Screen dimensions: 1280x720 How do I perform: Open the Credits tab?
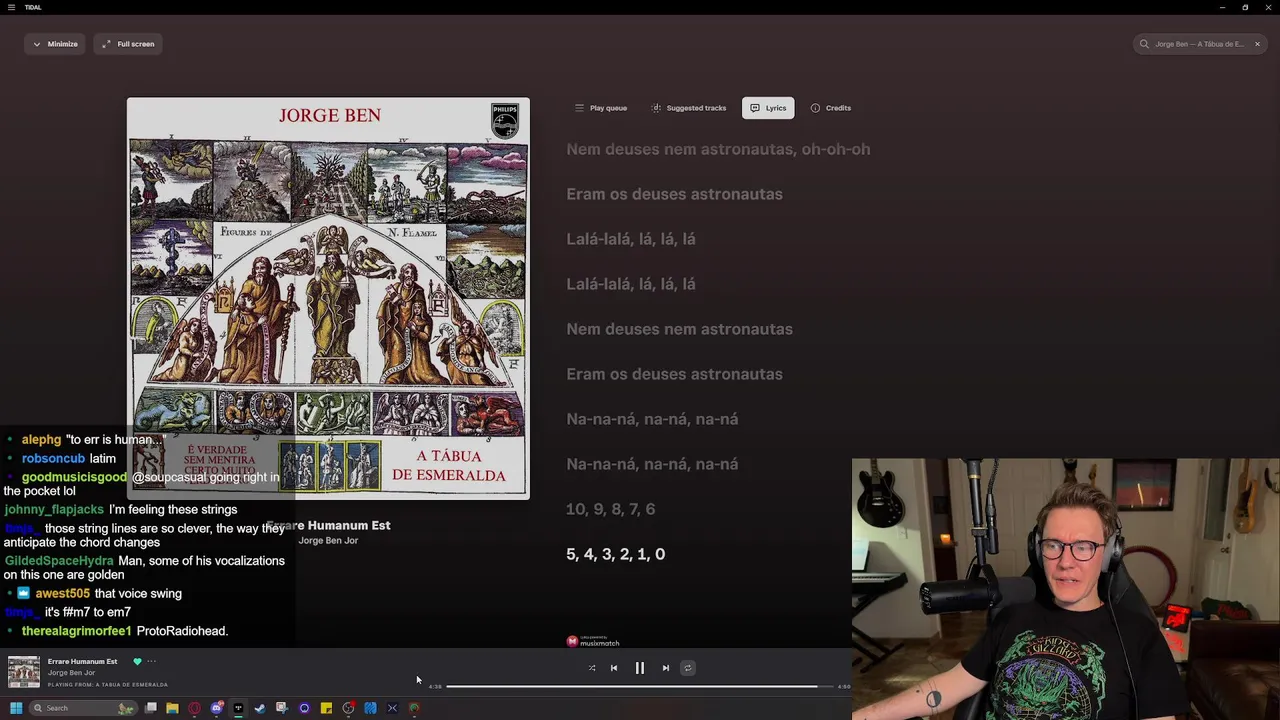(x=831, y=108)
